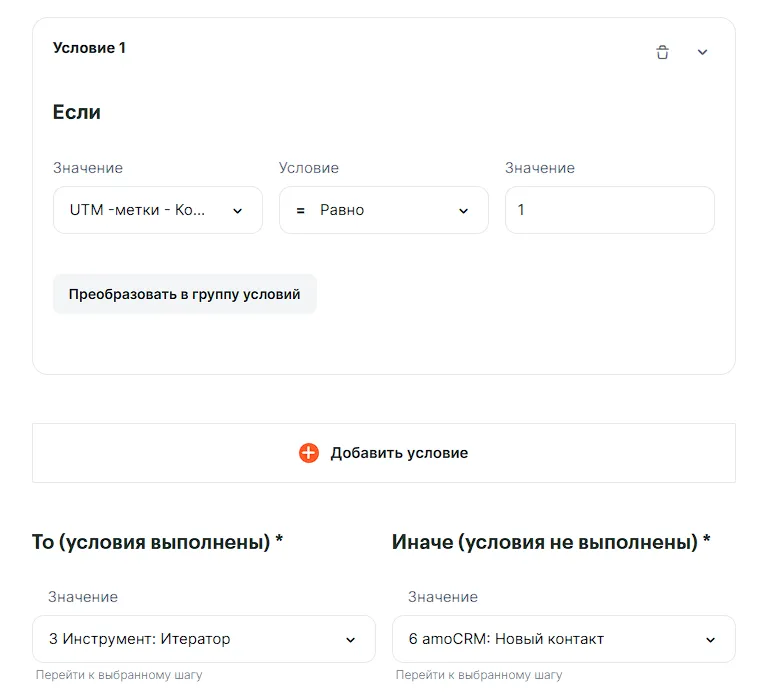Click Преобразовать в группу условий
This screenshot has height=693, width=773.
184,294
